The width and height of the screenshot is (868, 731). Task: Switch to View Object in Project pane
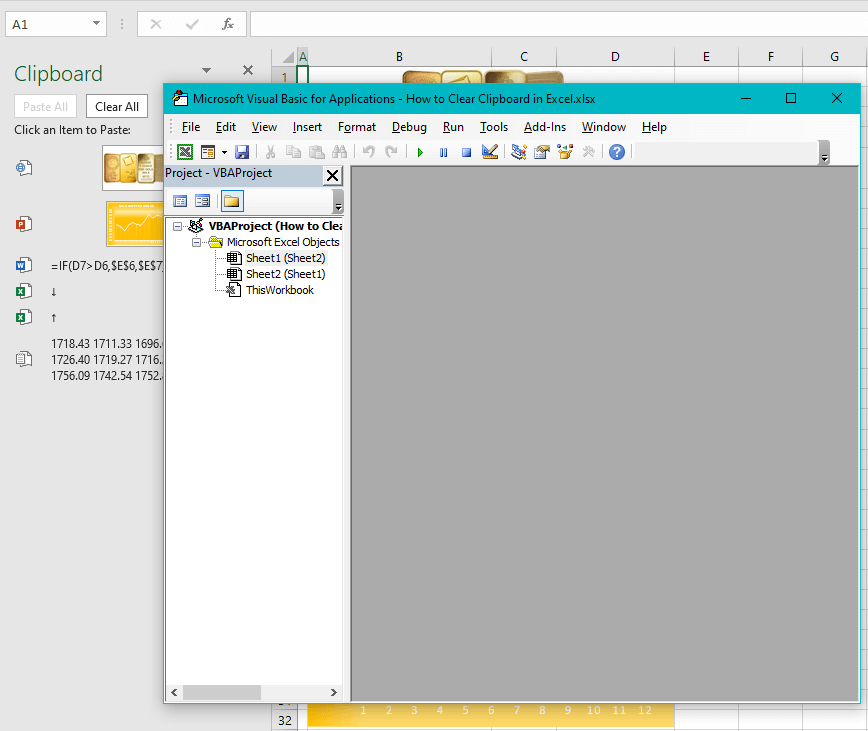pyautogui.click(x=203, y=201)
